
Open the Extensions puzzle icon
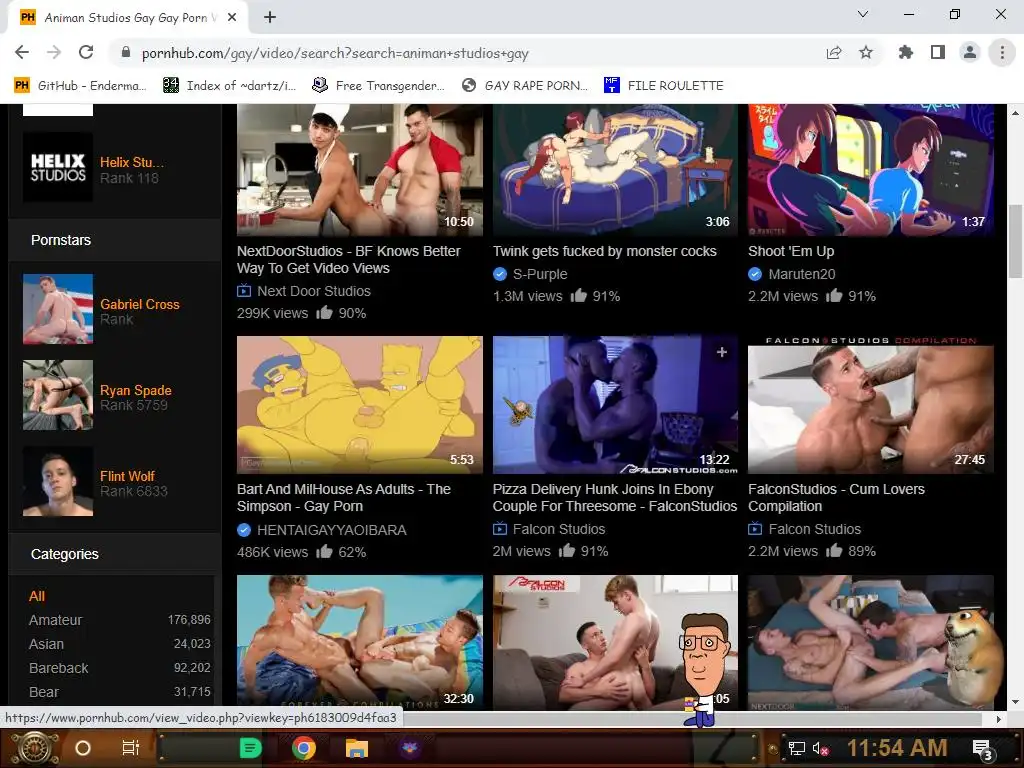click(906, 53)
